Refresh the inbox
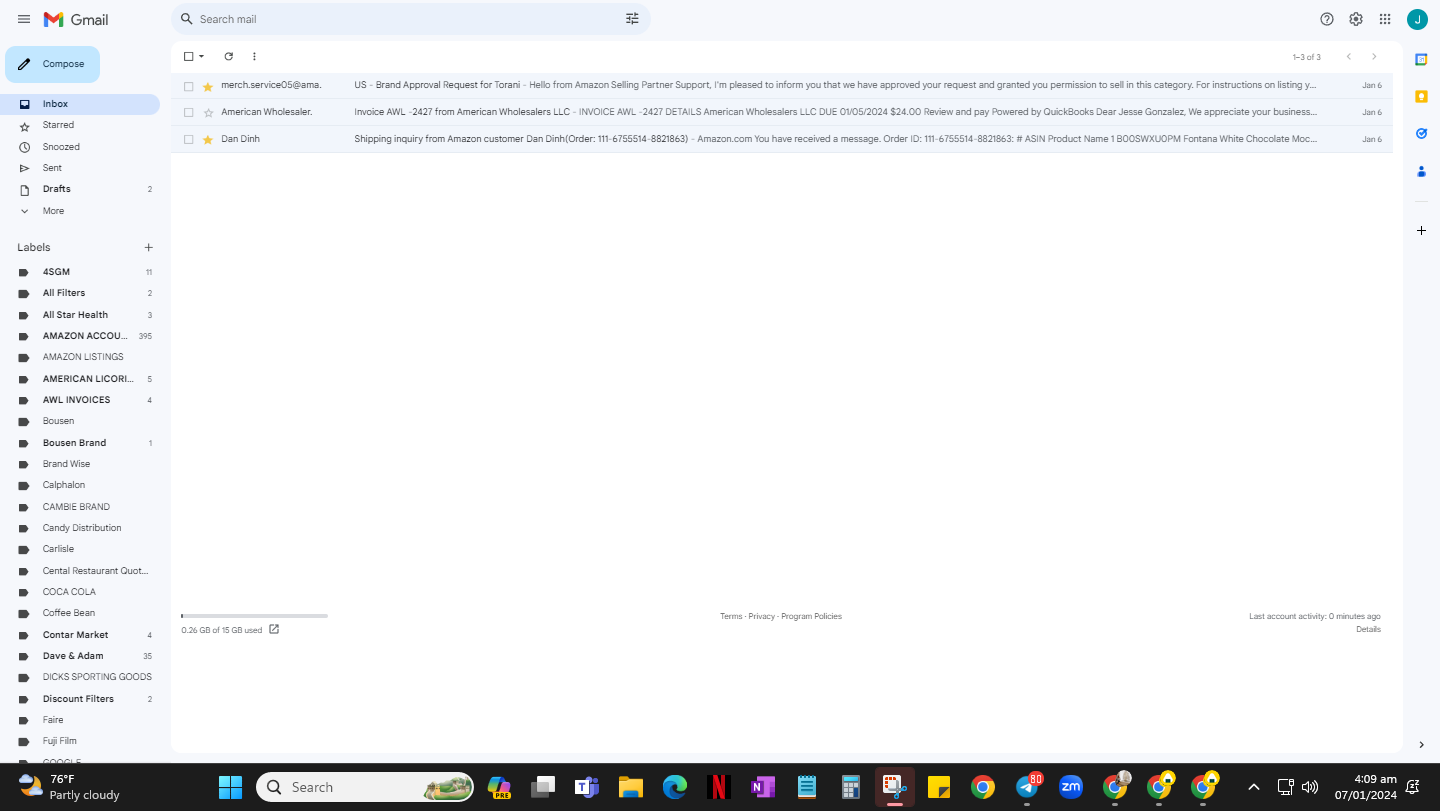This screenshot has width=1440, height=811. (228, 57)
